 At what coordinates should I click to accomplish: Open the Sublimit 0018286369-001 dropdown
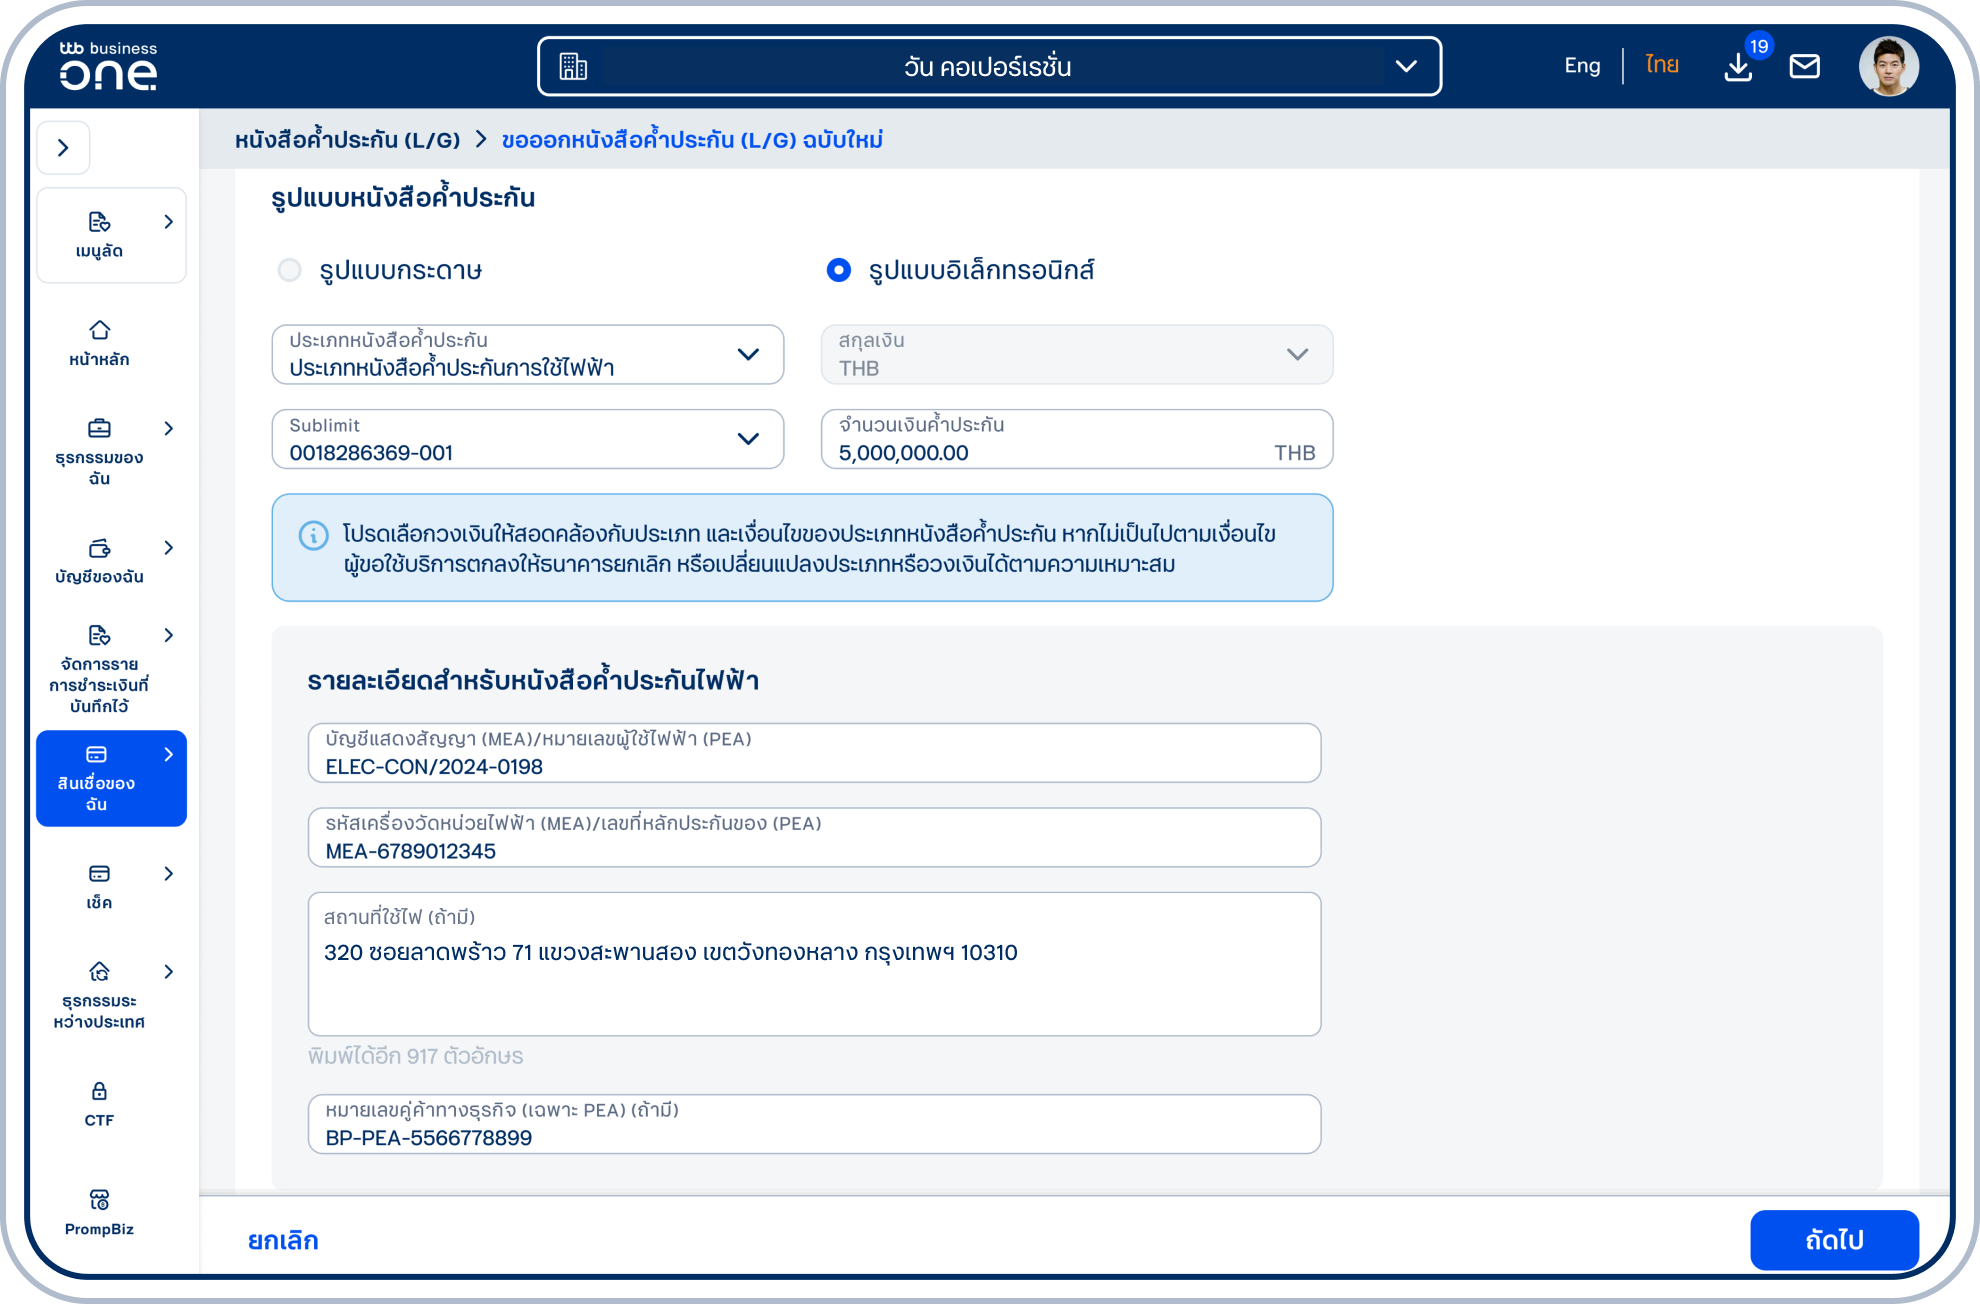pyautogui.click(x=527, y=440)
